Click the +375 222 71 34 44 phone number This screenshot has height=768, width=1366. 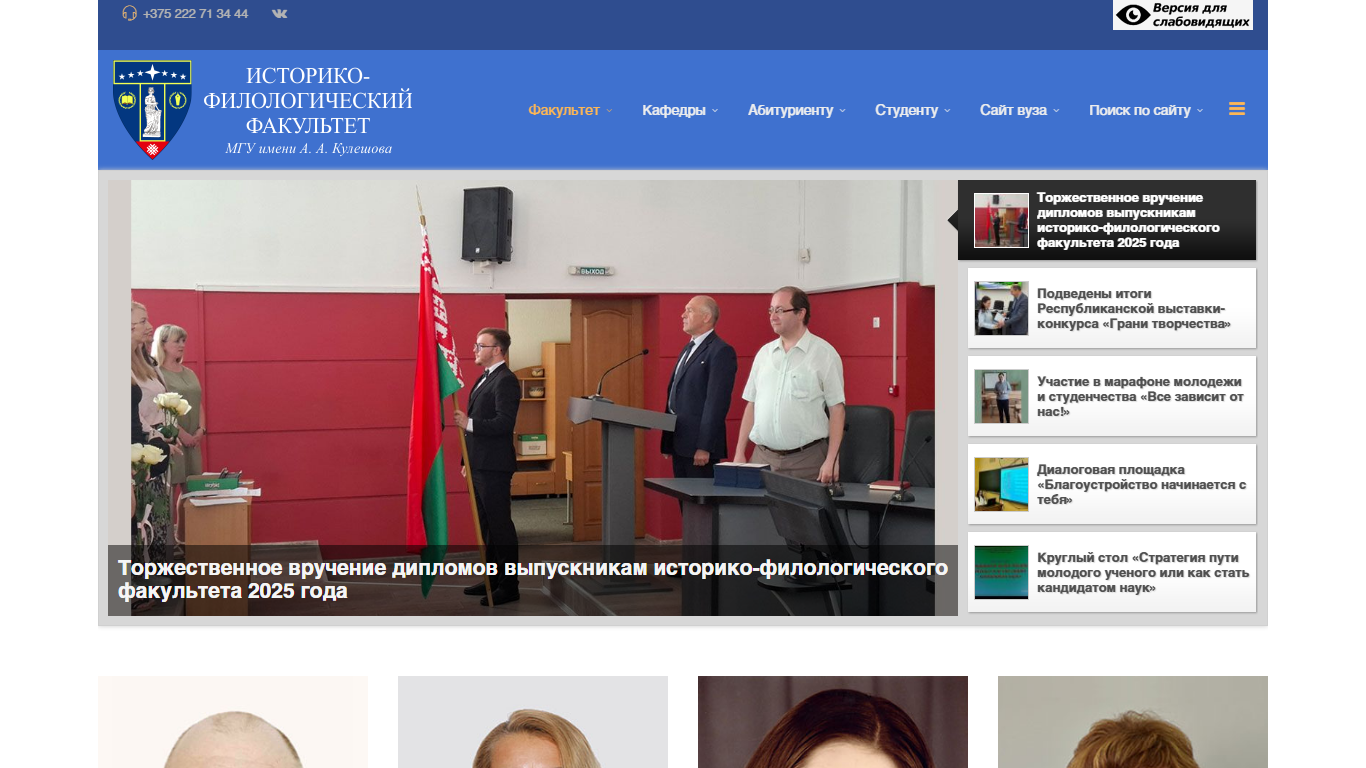(195, 13)
